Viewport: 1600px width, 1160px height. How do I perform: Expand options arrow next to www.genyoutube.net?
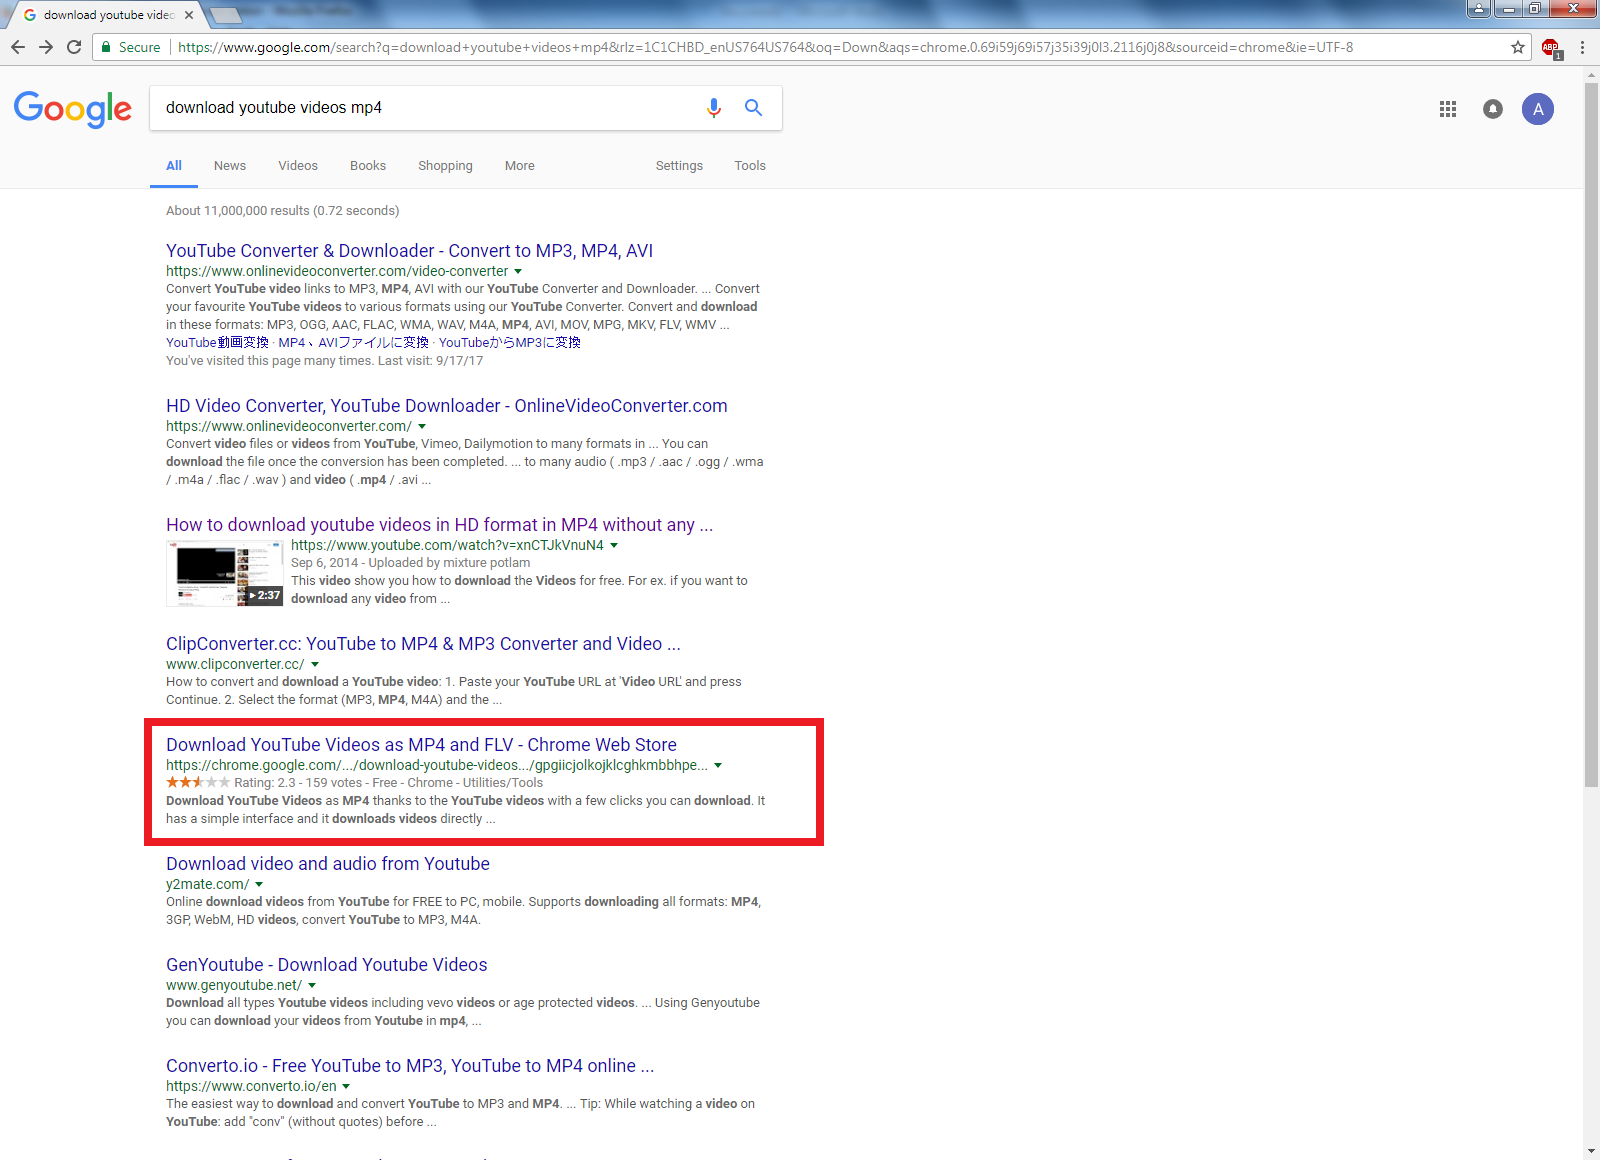(312, 985)
